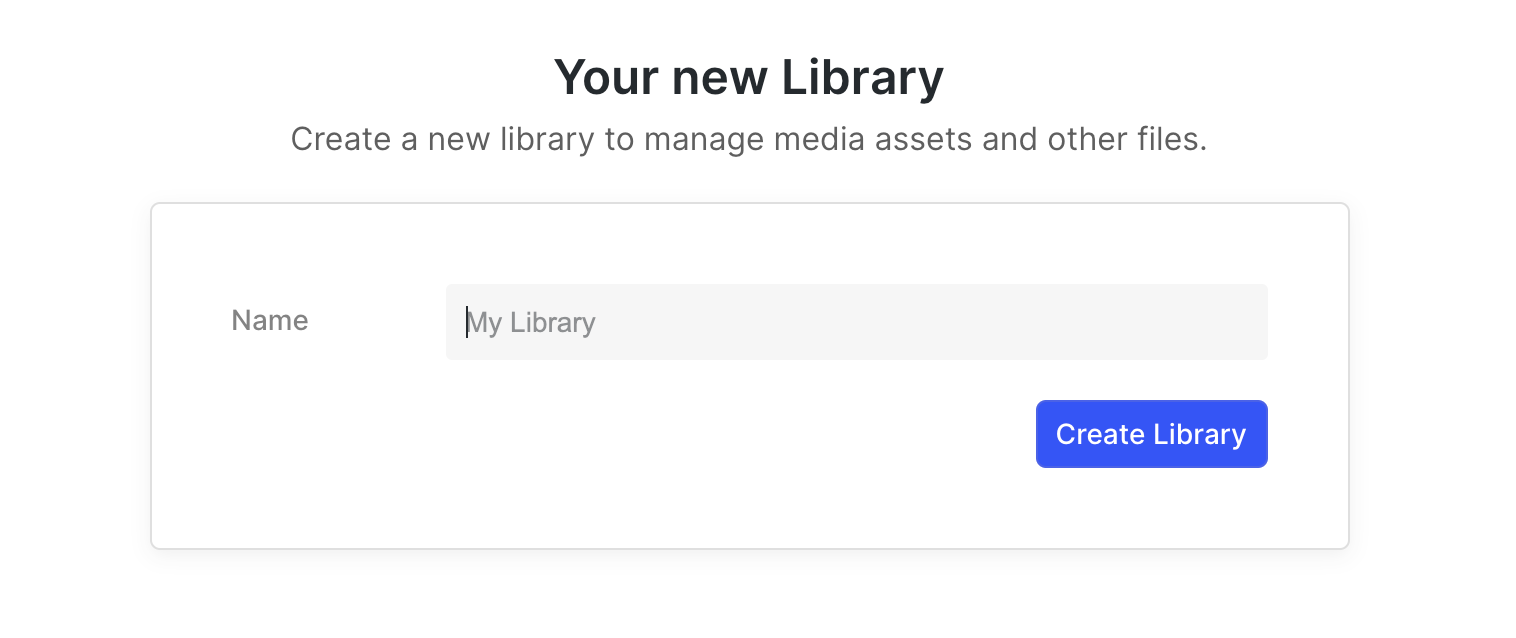The width and height of the screenshot is (1516, 638).
Task: Click the "Your new Library" heading
Action: (748, 78)
